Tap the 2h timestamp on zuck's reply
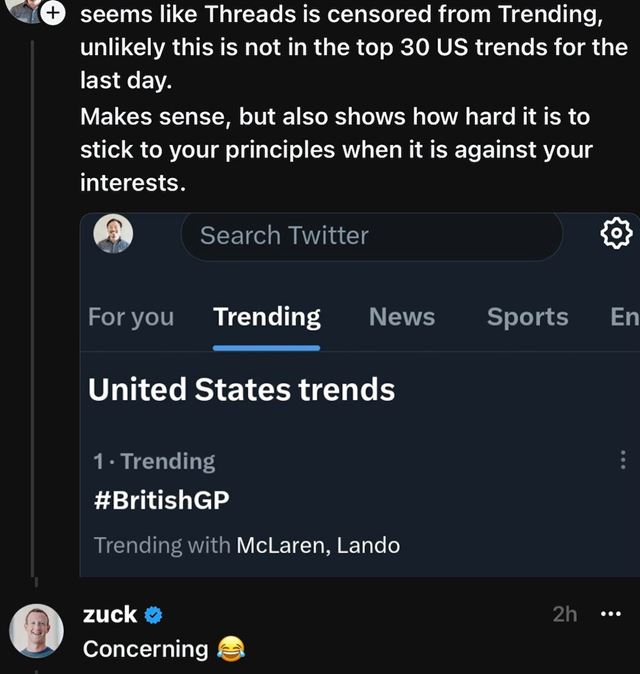The image size is (640, 674). (565, 614)
